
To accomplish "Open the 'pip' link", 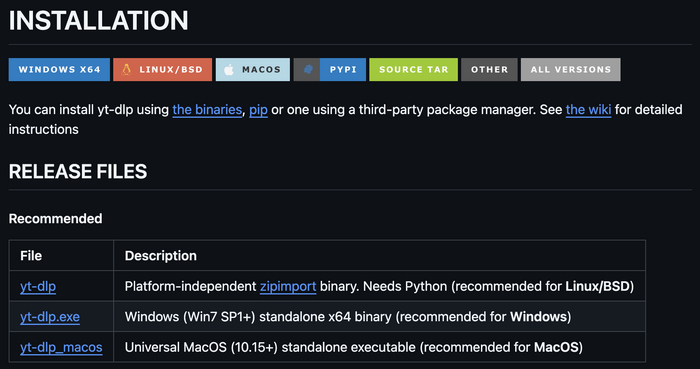I will (258, 110).
